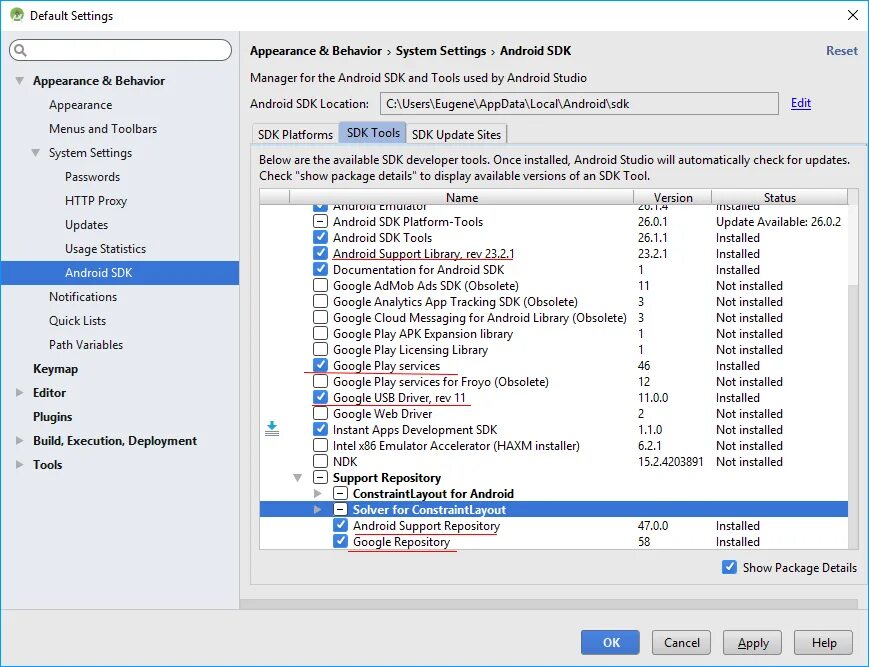Check the NDK checkbox
Image resolution: width=869 pixels, height=667 pixels.
(x=320, y=461)
